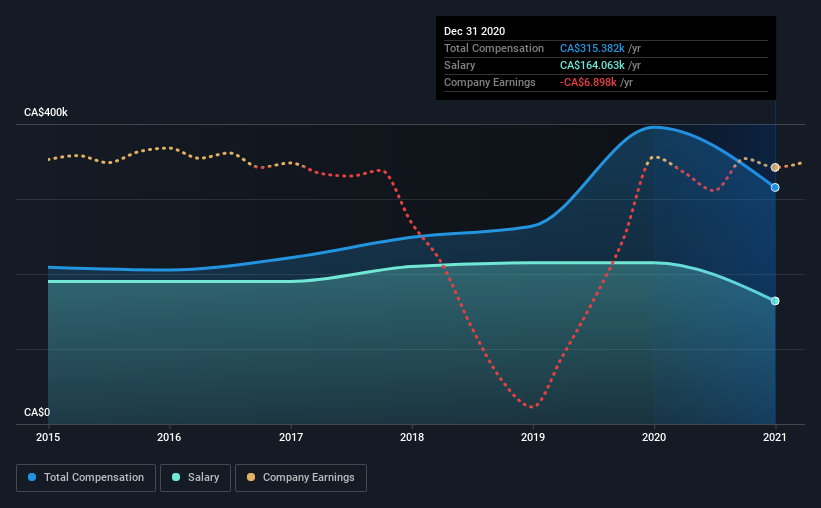Toggle the Company Earnings legend button

point(301,478)
